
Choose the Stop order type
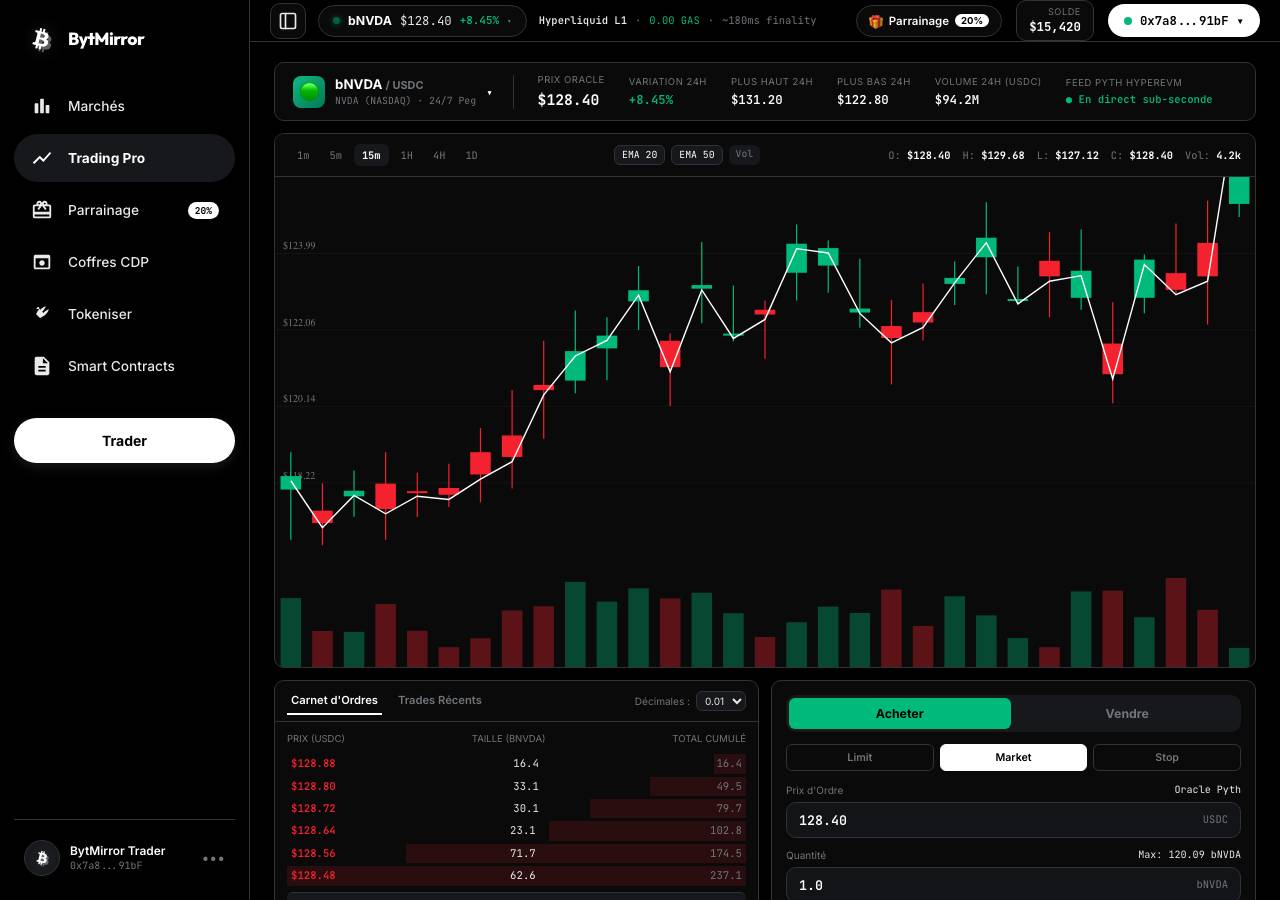click(1167, 757)
